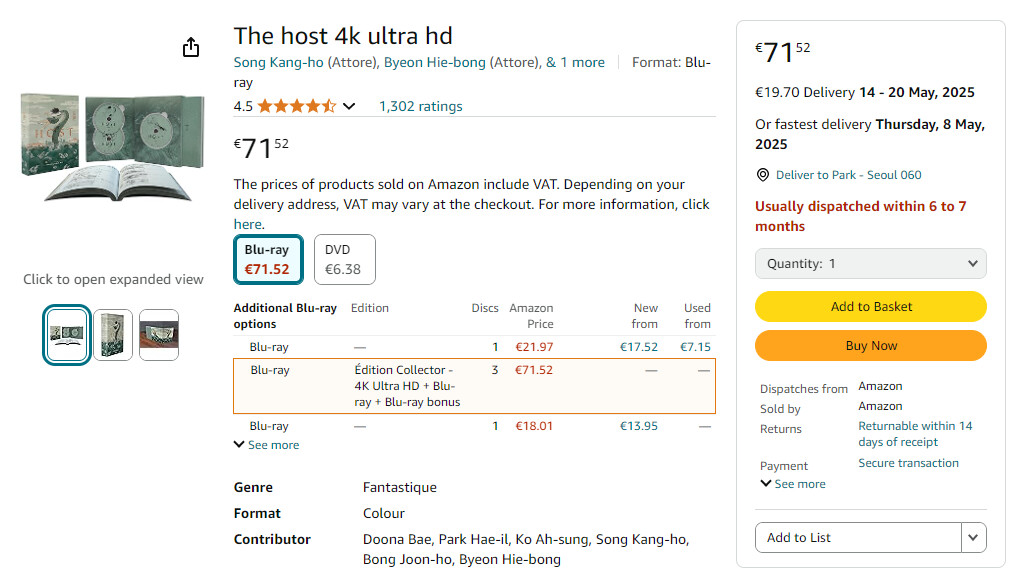Select the second product thumbnail image
Image resolution: width=1010 pixels, height=573 pixels.
pyautogui.click(x=113, y=335)
